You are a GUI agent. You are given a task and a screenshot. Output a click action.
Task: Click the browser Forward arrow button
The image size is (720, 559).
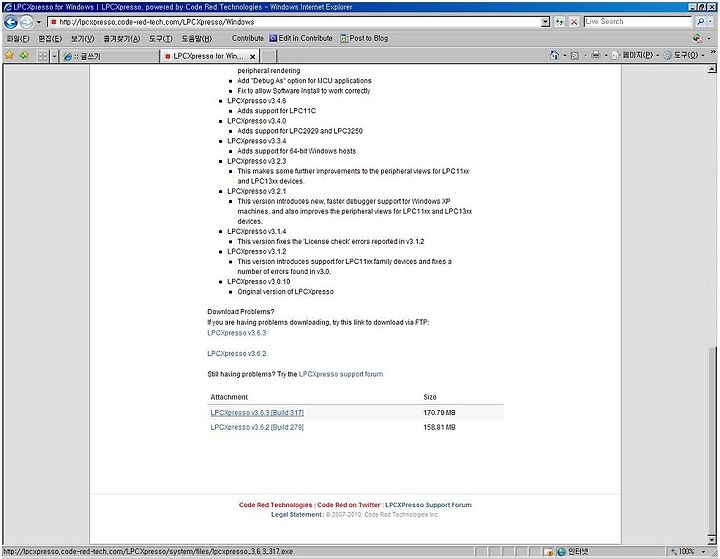[x=26, y=22]
